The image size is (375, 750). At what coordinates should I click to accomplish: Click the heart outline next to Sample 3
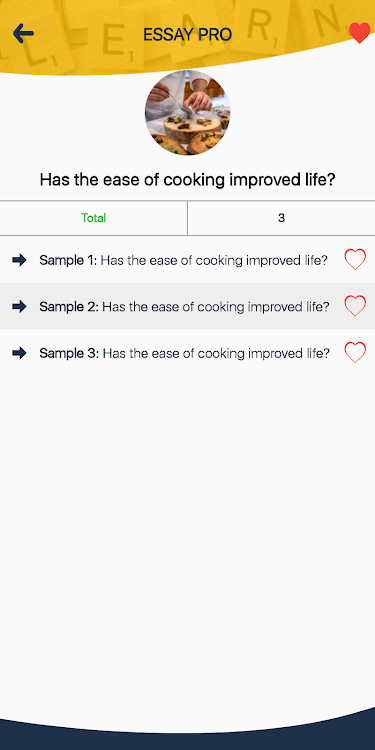click(x=355, y=353)
